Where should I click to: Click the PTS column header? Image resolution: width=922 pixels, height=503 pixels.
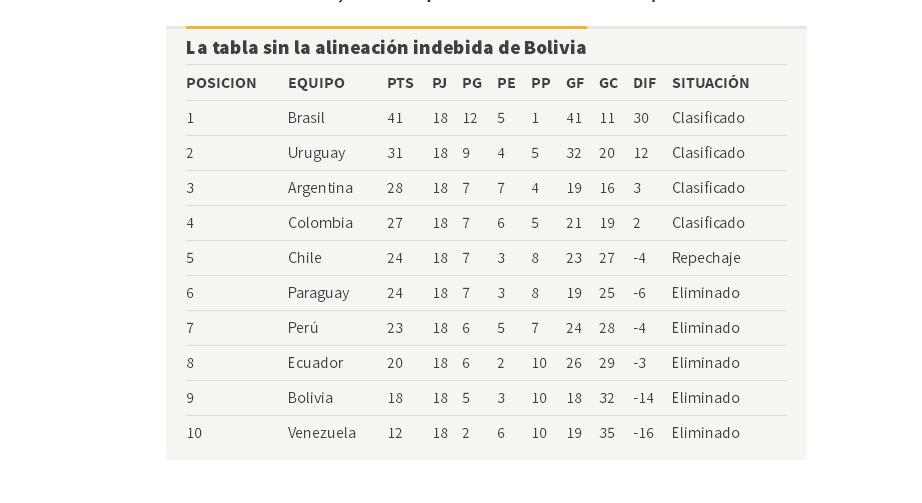(x=400, y=83)
